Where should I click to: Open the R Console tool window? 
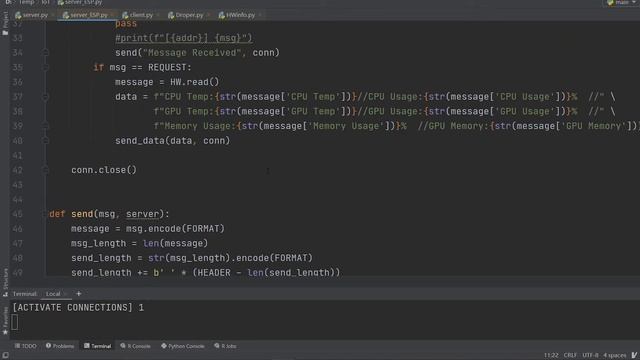[x=136, y=346]
